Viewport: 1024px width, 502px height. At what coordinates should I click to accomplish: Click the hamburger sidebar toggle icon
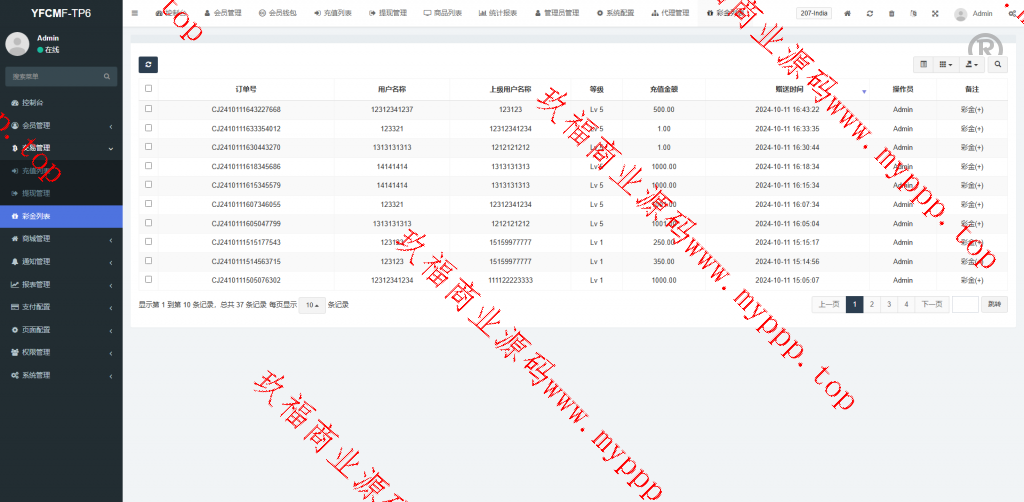click(135, 13)
